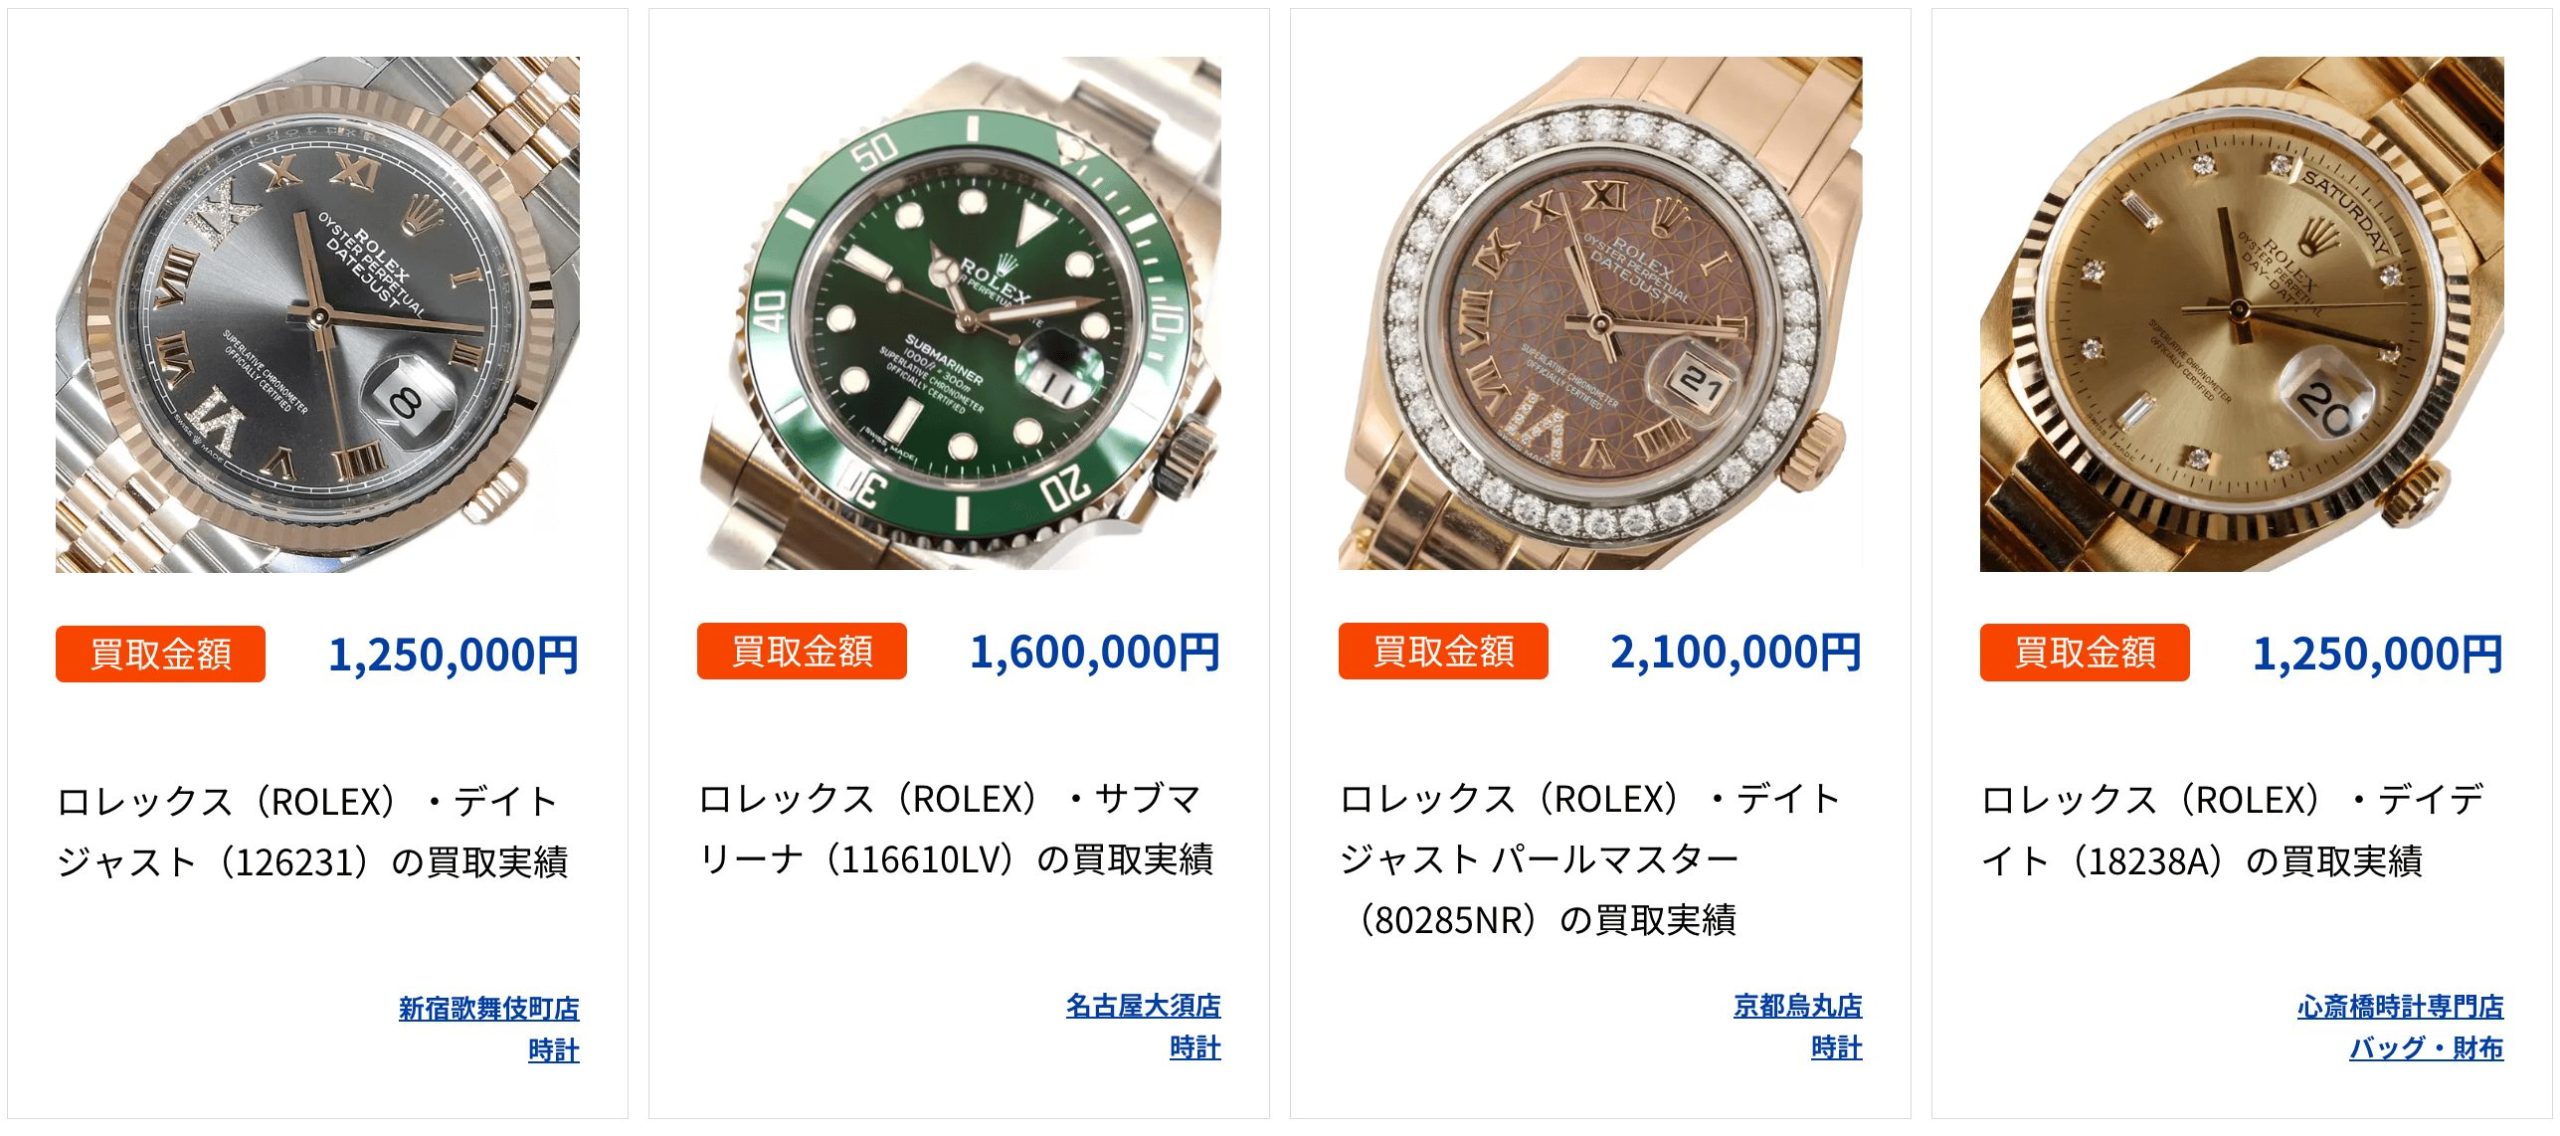
Task: Click the 2,100,000円 price text
Action: (x=1736, y=652)
